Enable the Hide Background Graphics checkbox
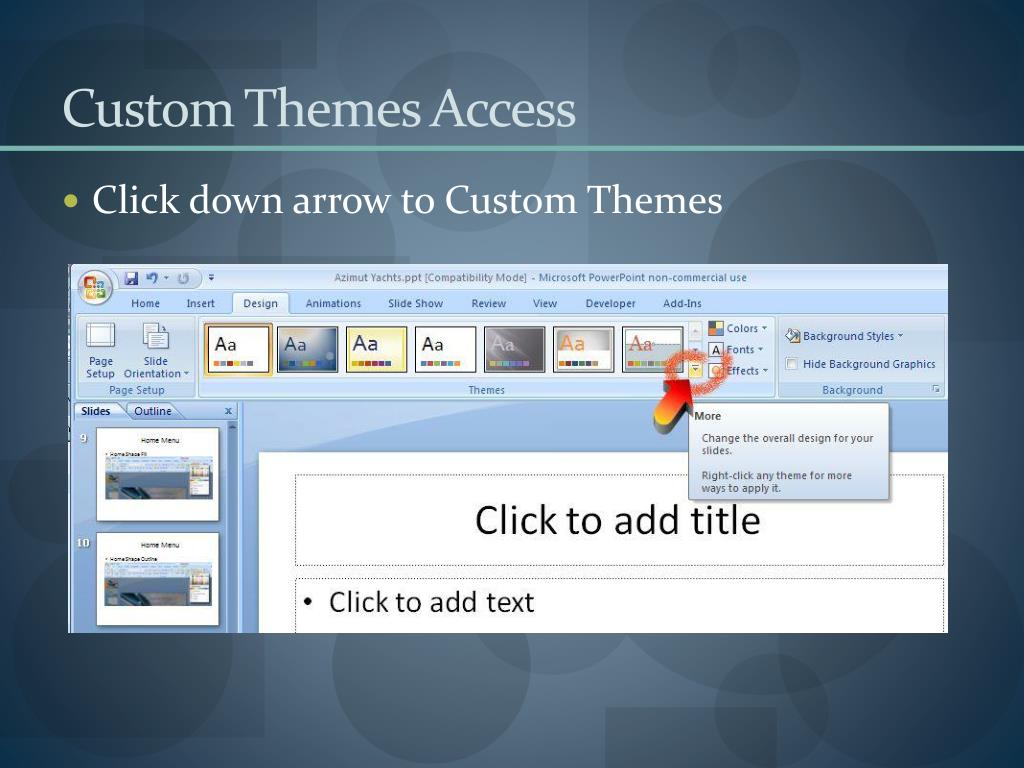This screenshot has height=768, width=1024. click(792, 364)
